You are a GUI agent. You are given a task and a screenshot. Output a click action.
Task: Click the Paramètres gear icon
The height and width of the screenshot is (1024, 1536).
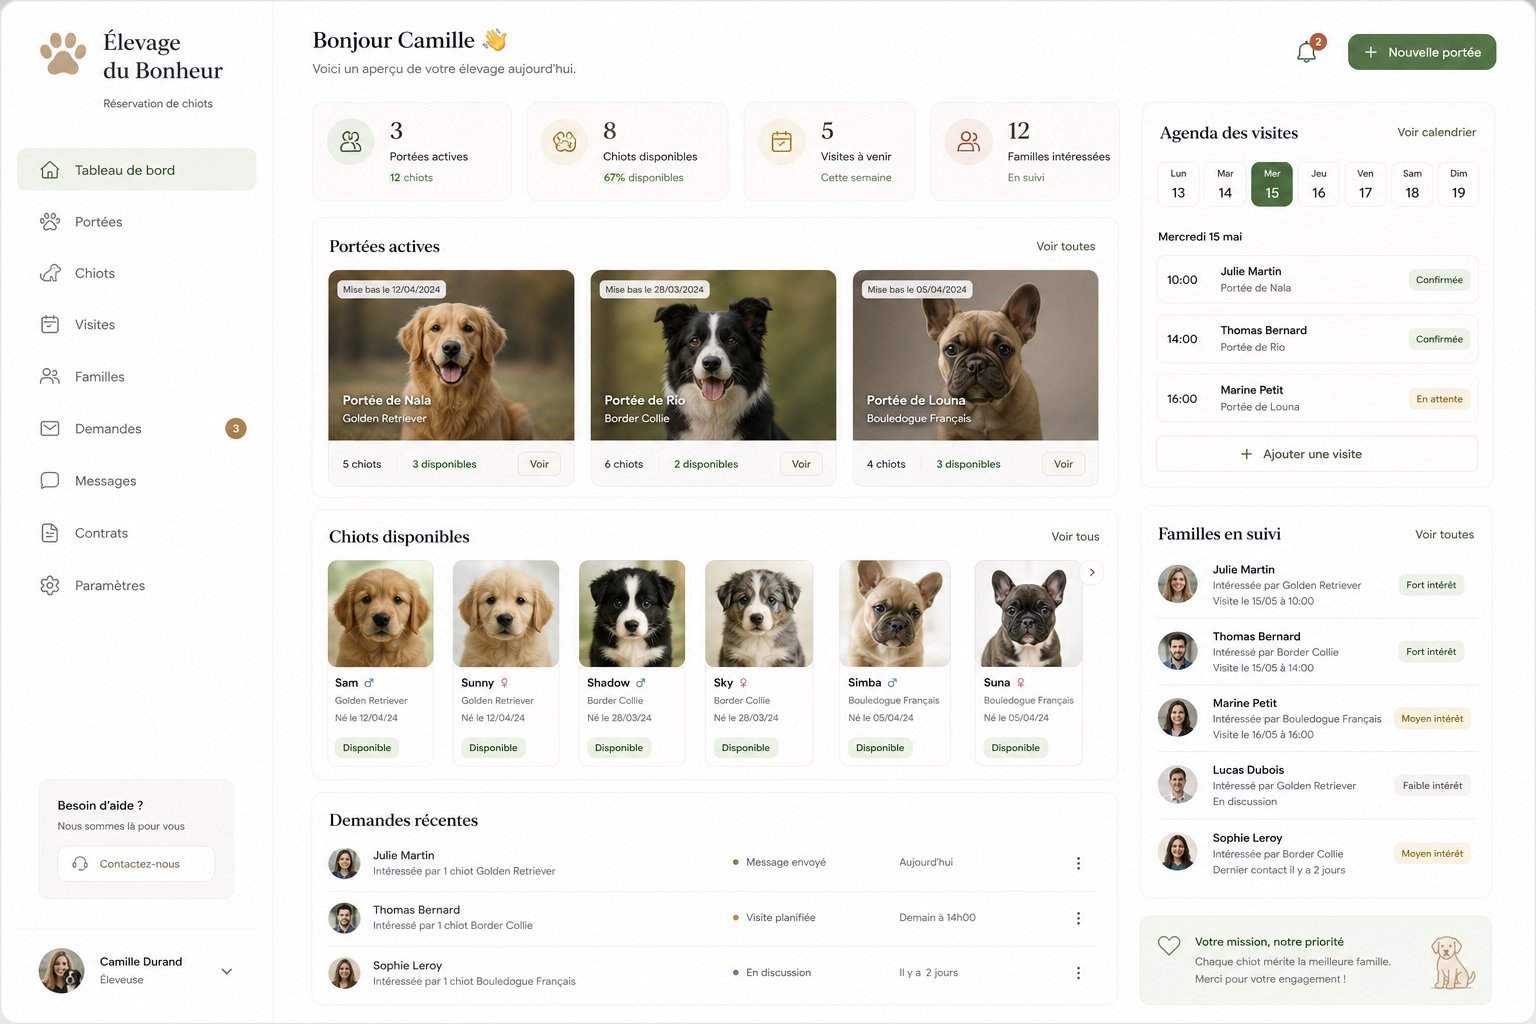point(50,585)
